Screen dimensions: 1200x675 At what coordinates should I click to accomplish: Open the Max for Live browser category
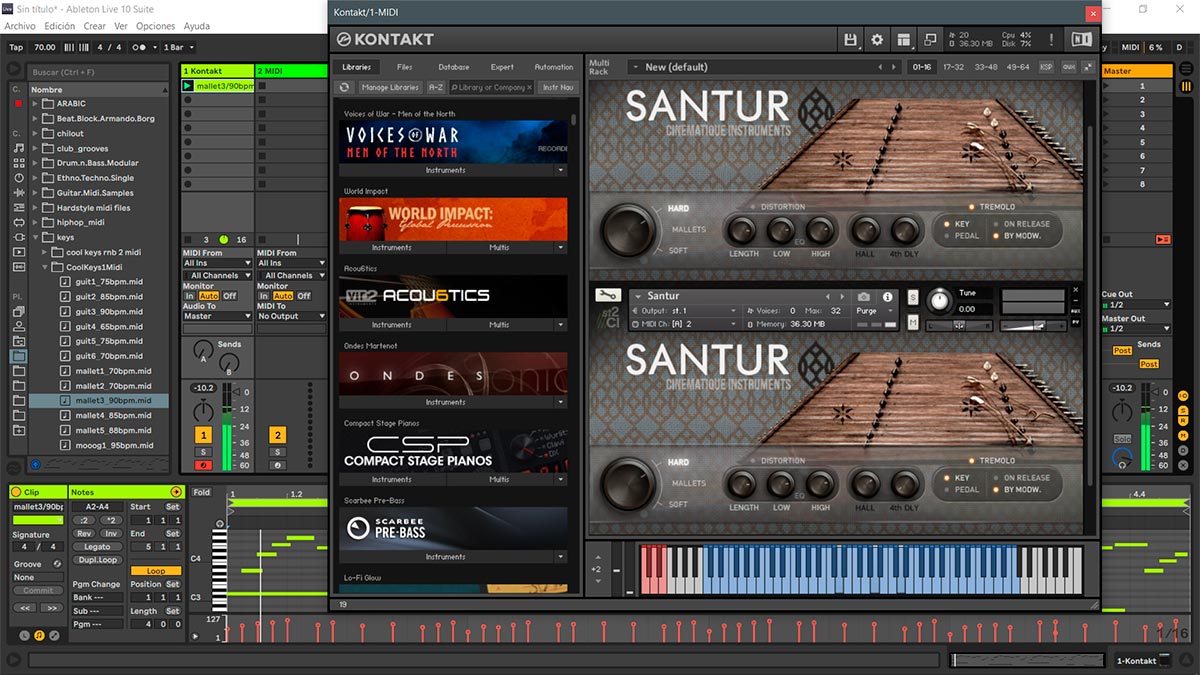click(19, 222)
